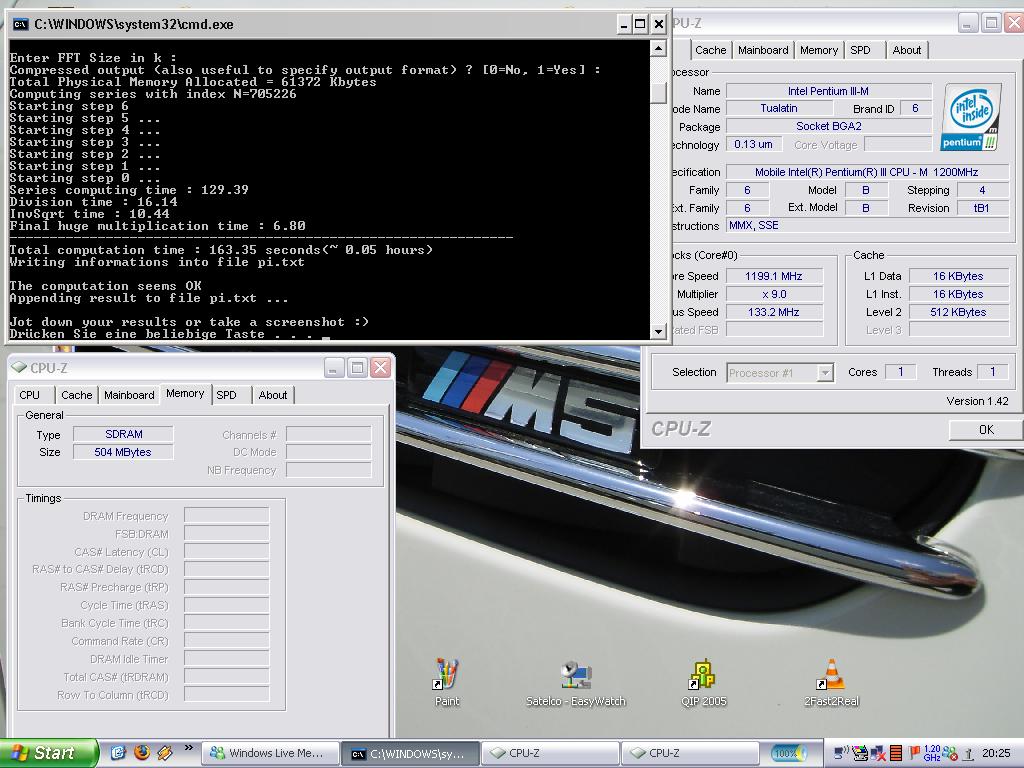Open 2Fast2Real VLC shortcut
This screenshot has width=1024, height=768.
click(x=831, y=682)
